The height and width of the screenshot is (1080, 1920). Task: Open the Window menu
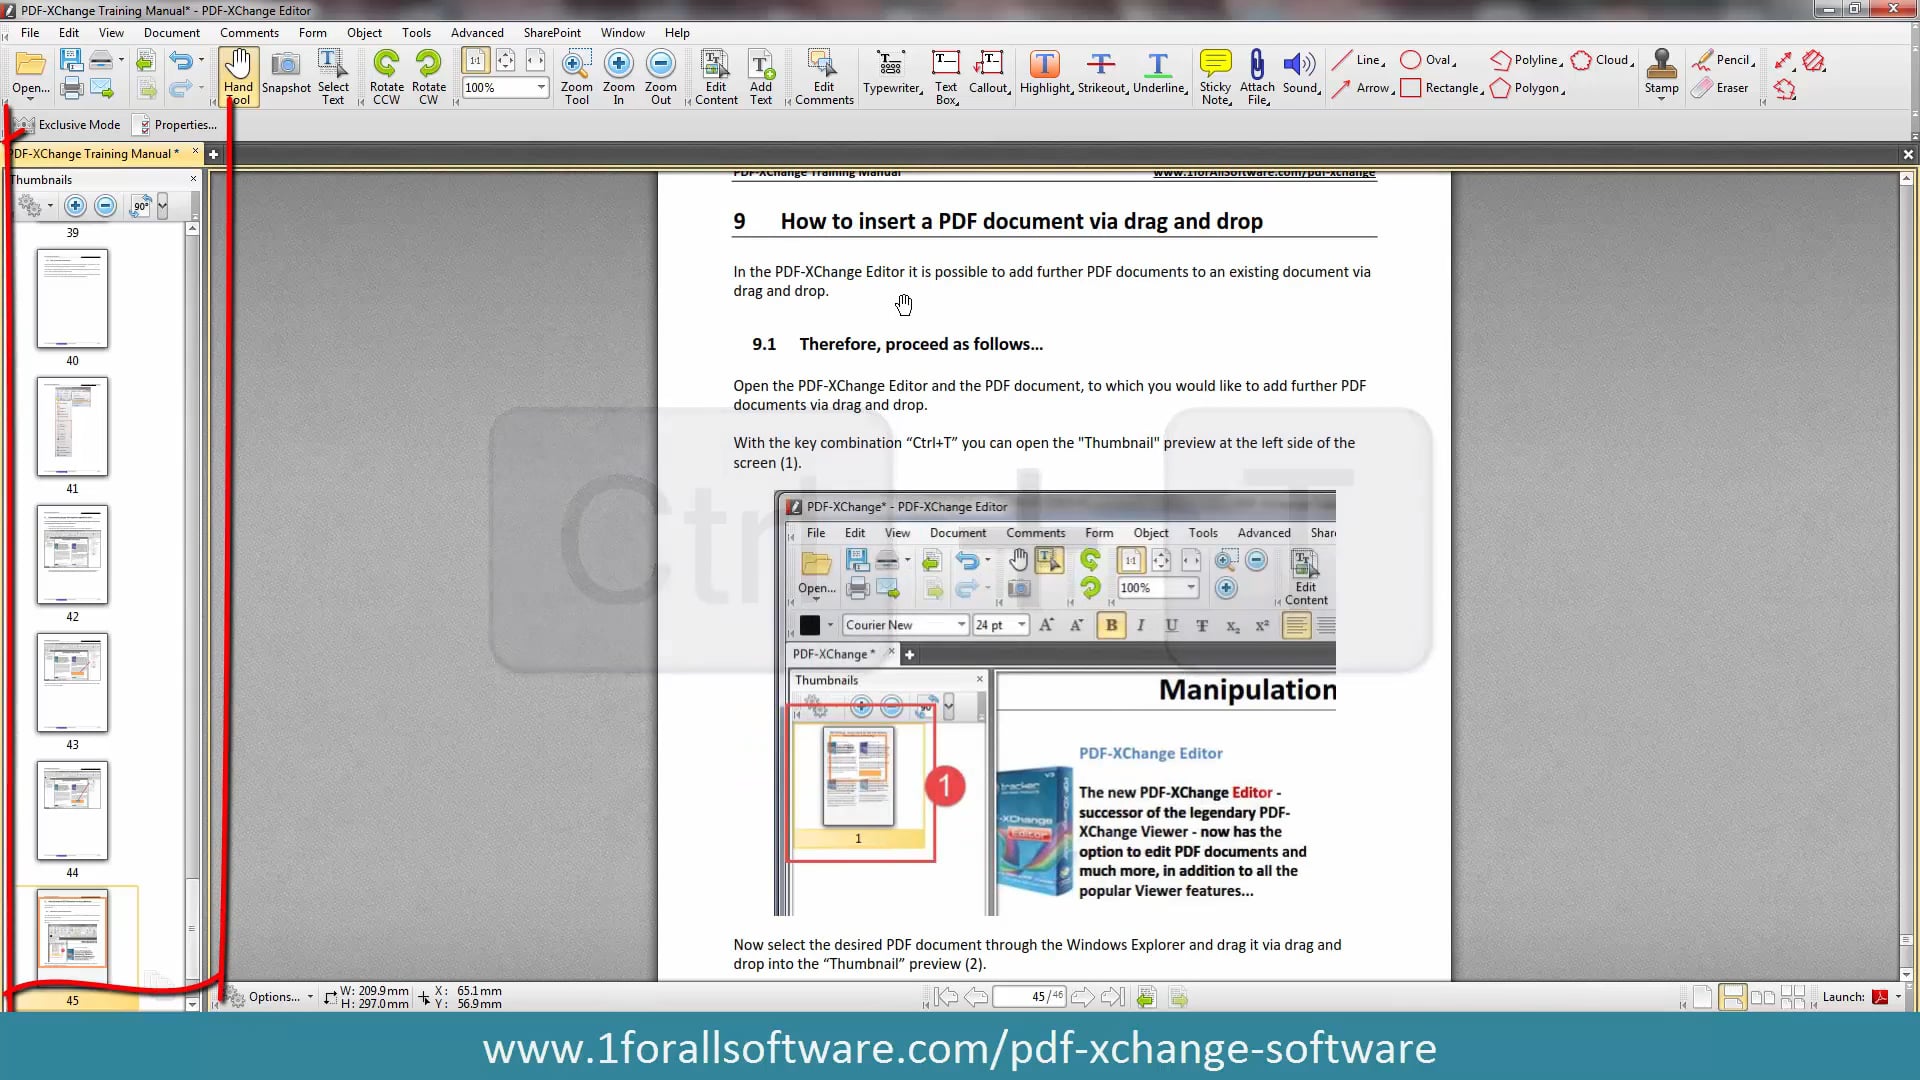[x=621, y=32]
